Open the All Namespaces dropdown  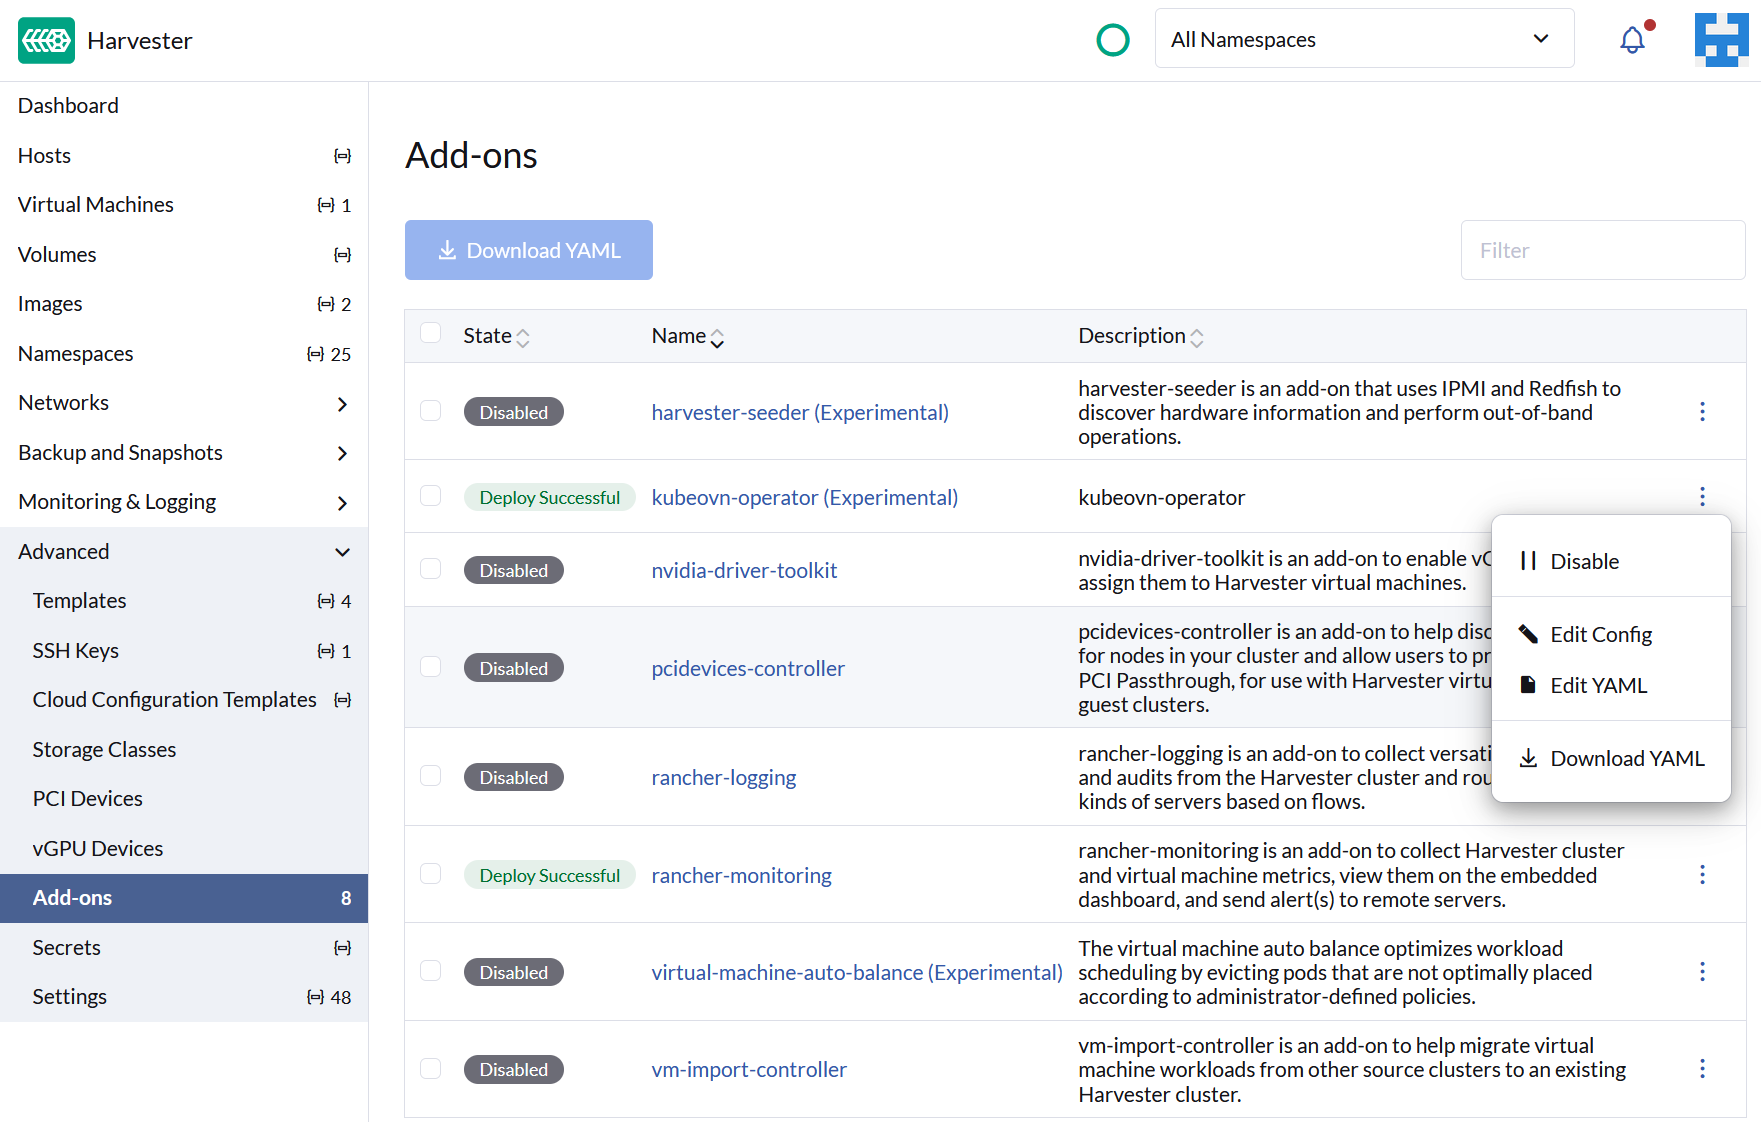click(x=1364, y=38)
